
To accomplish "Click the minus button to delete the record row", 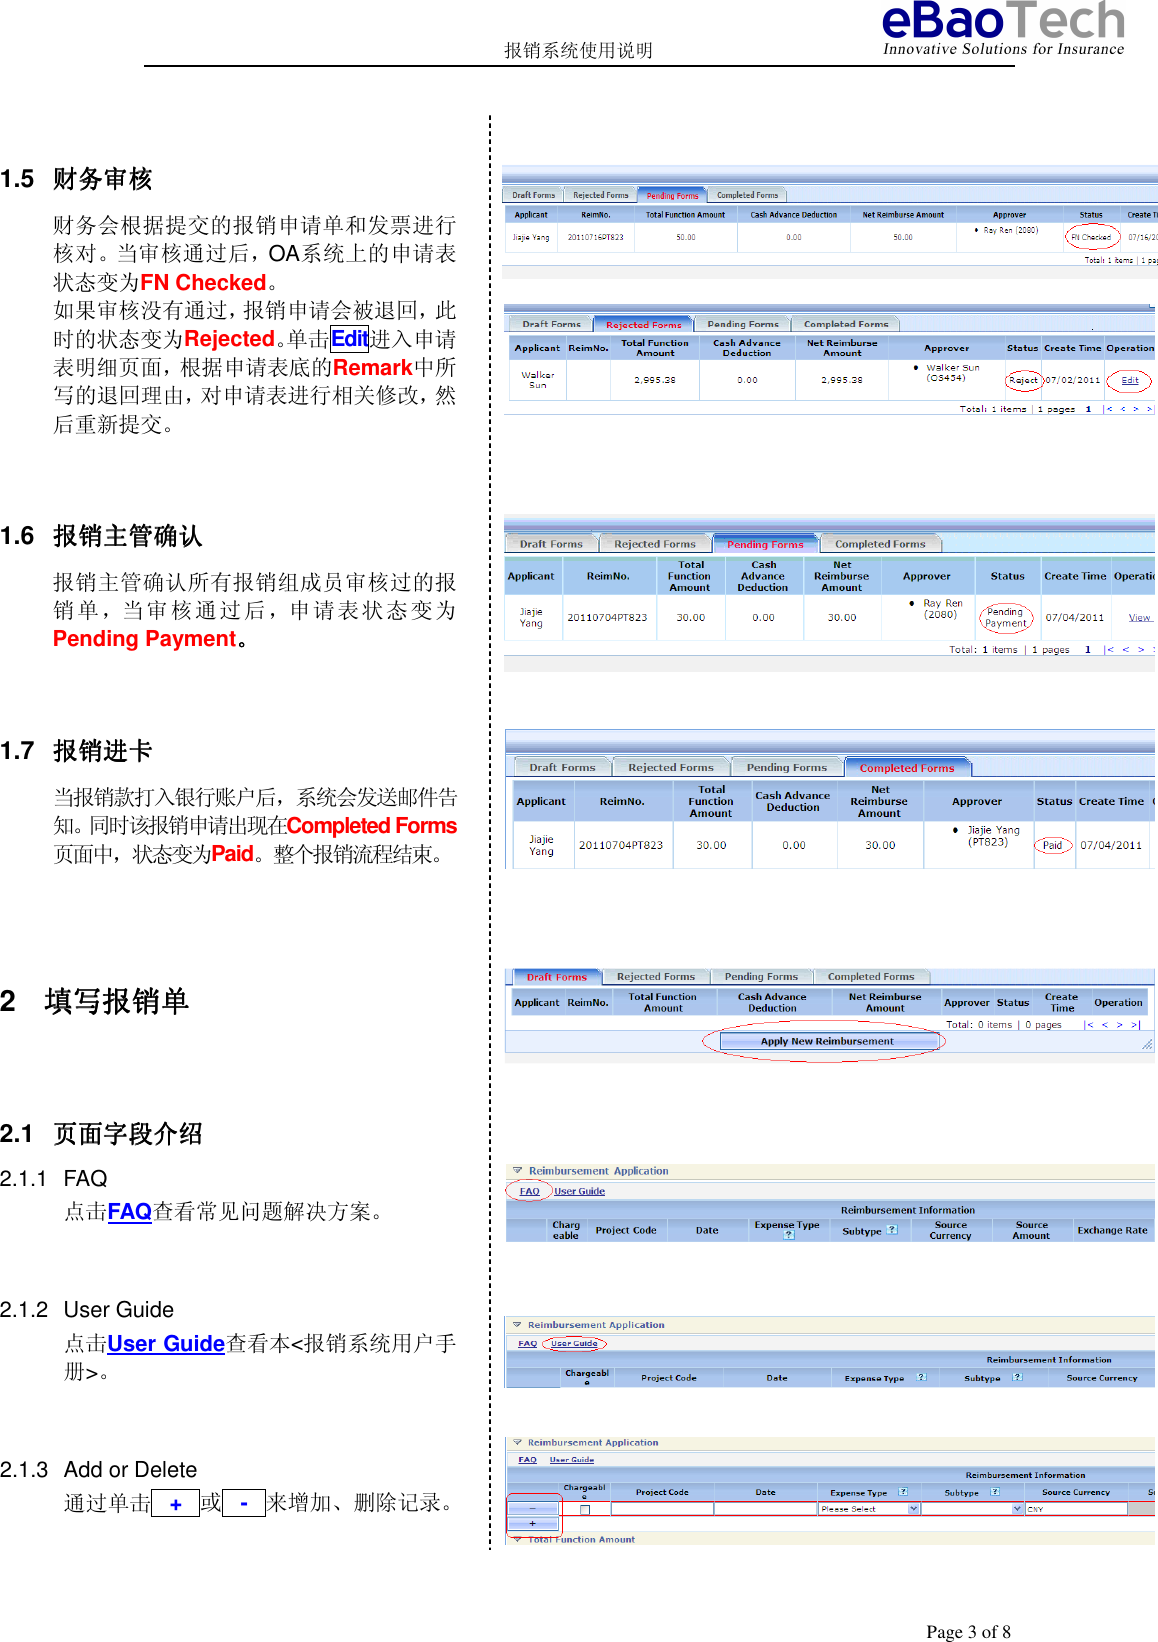I will pyautogui.click(x=532, y=1509).
